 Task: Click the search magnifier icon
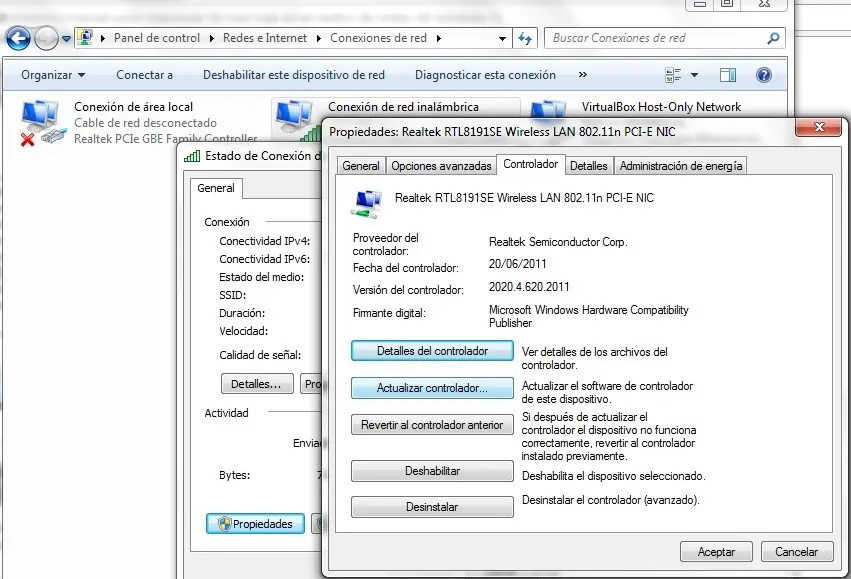(x=773, y=38)
